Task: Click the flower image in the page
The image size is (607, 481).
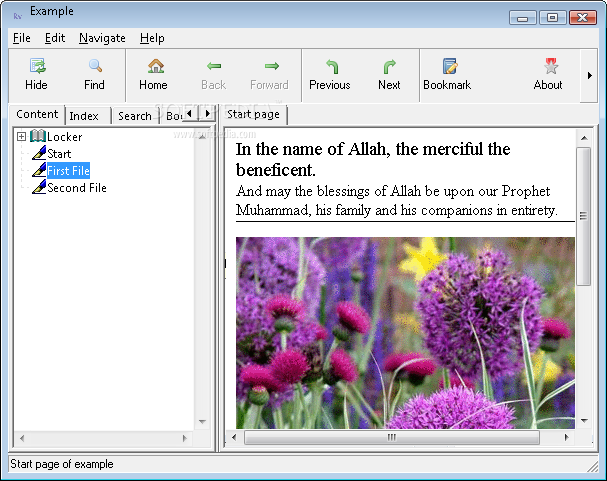Action: coord(405,333)
